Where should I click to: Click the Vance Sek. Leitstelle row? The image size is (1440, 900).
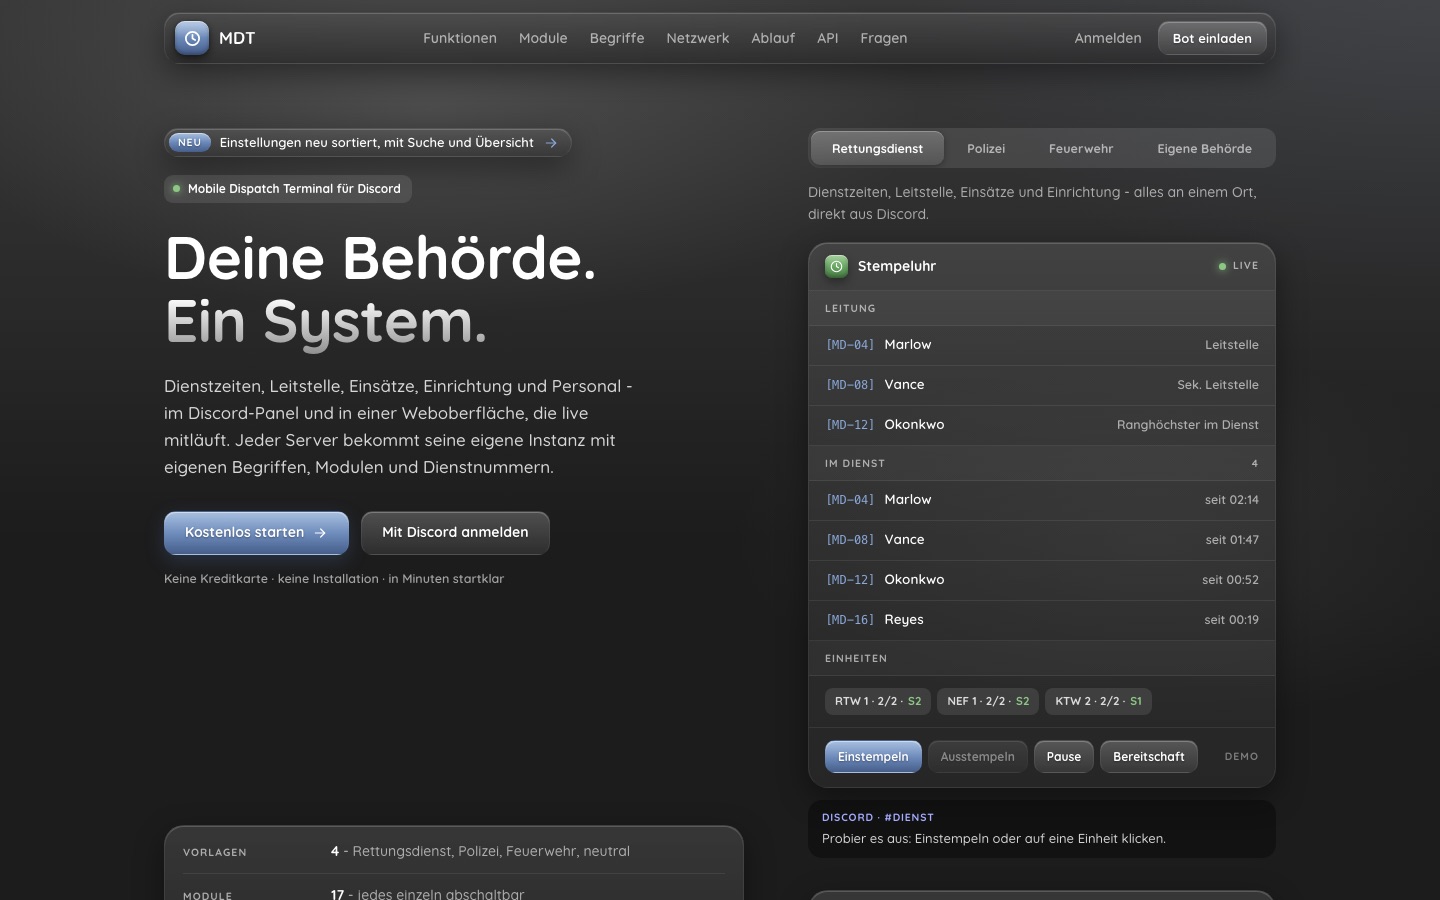1042,385
